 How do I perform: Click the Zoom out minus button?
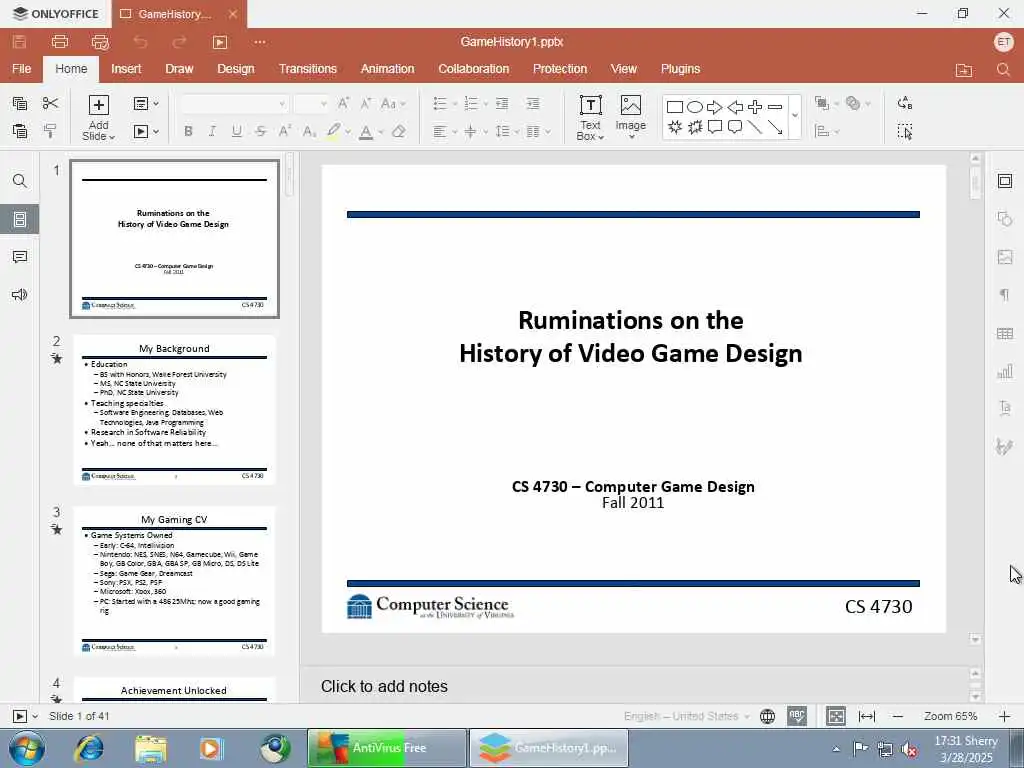[898, 716]
